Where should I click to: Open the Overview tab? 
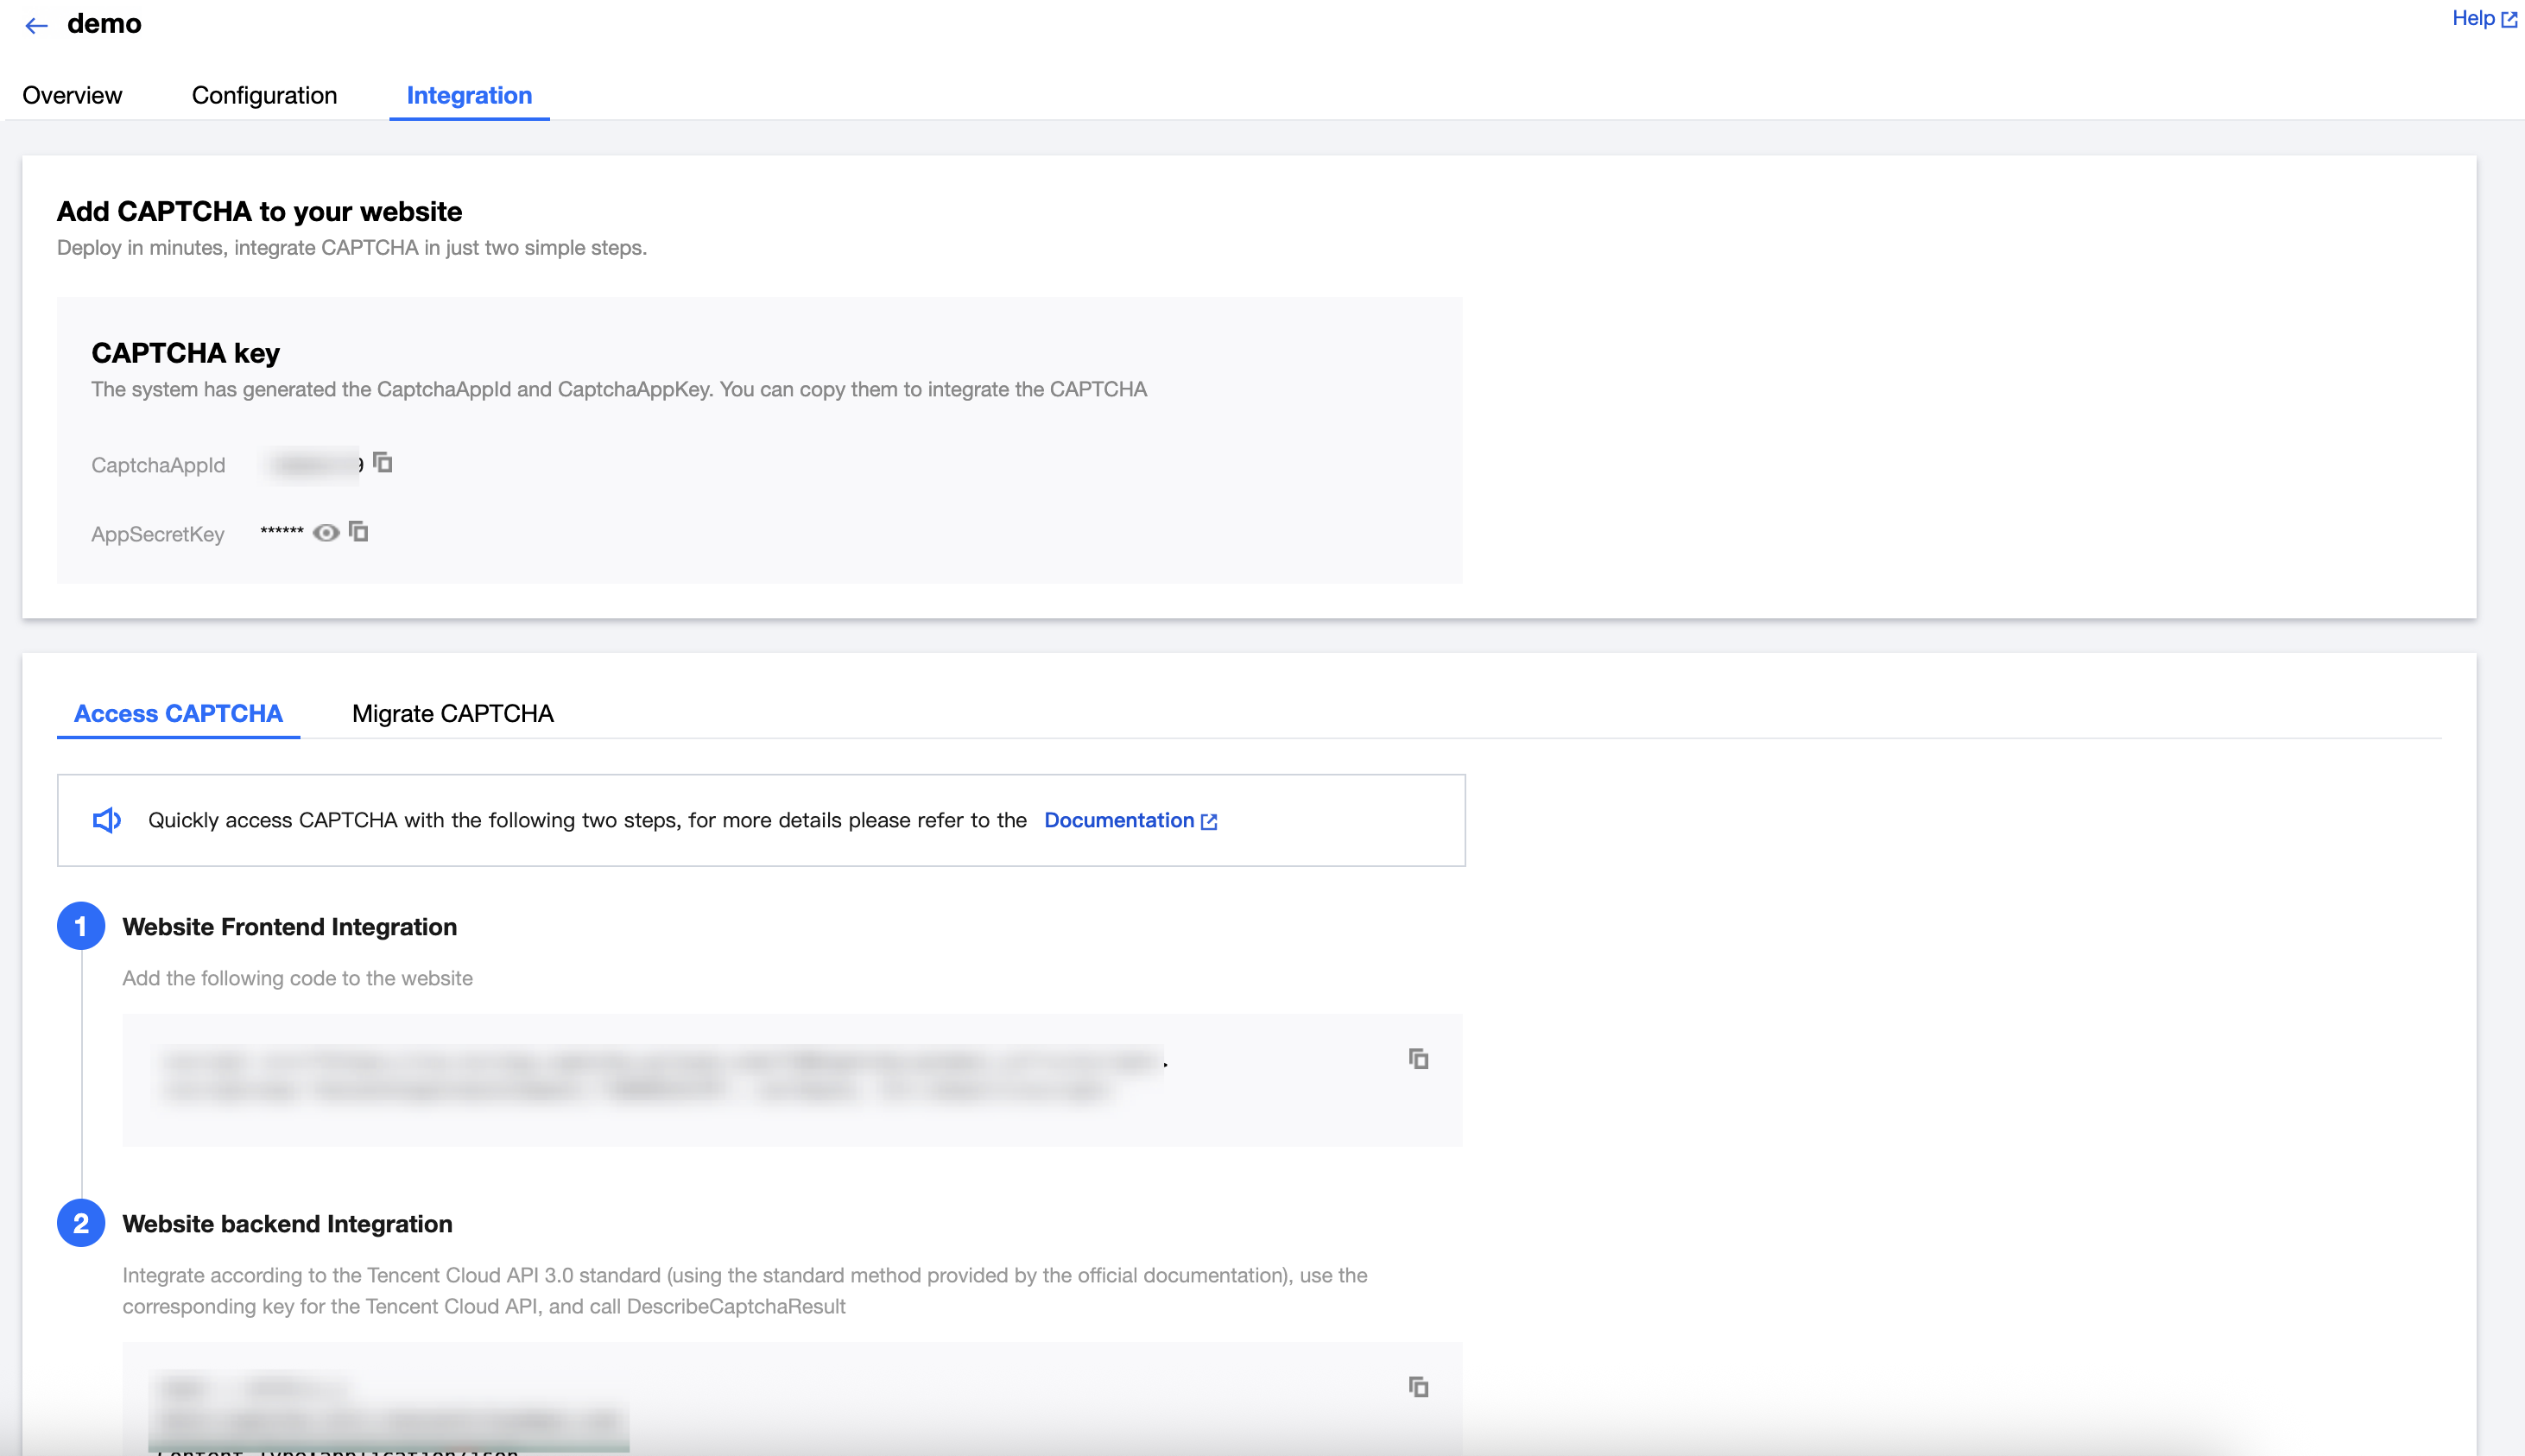coord(72,95)
